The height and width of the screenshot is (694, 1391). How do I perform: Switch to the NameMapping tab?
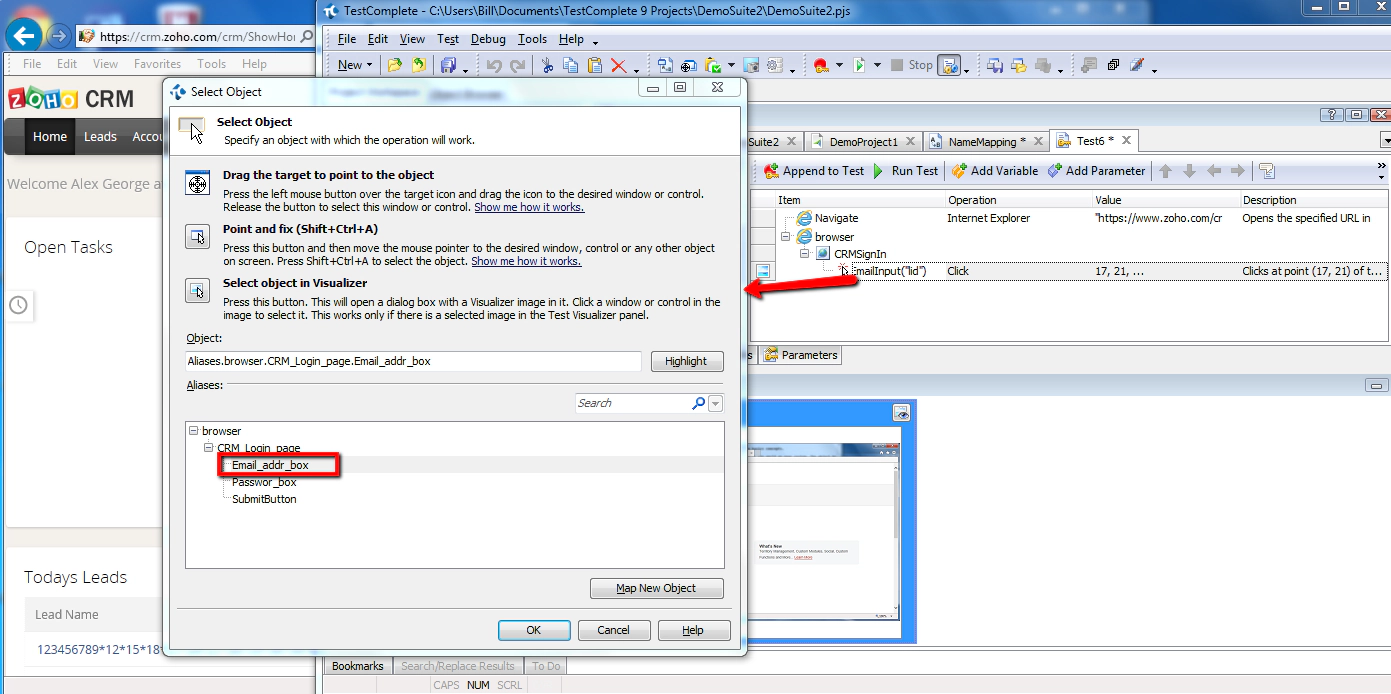[x=984, y=141]
